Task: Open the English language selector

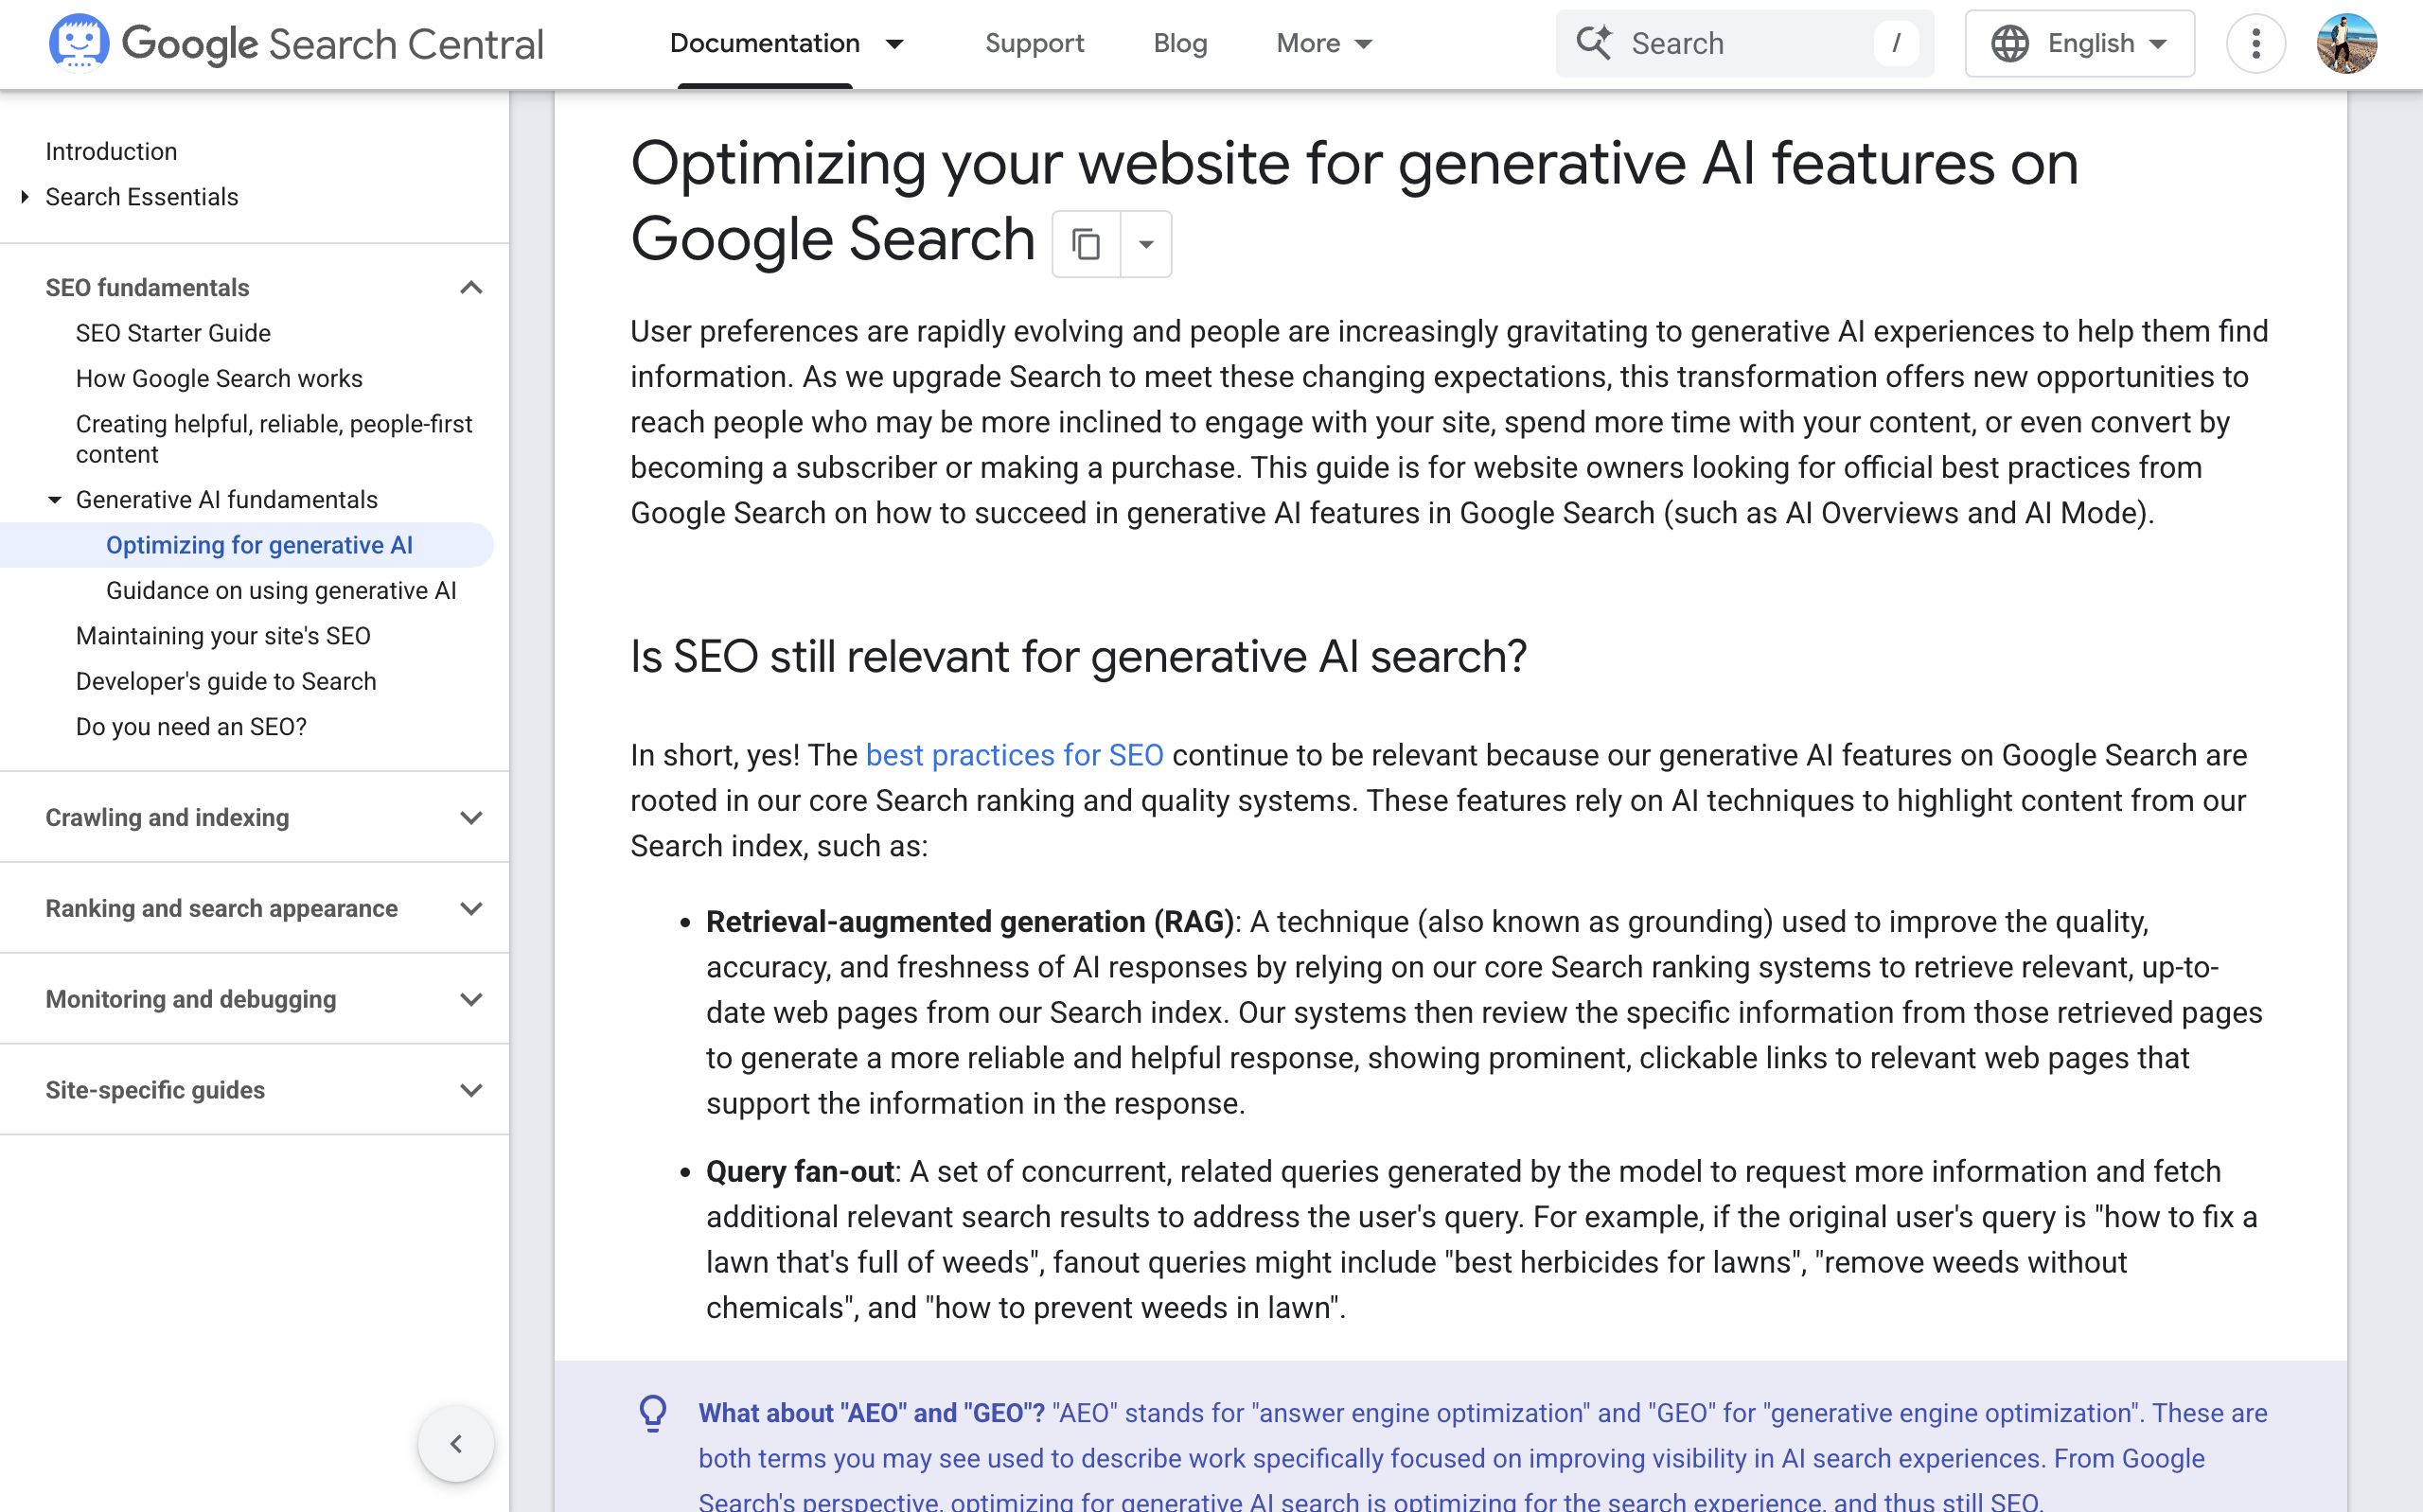Action: pos(2079,43)
